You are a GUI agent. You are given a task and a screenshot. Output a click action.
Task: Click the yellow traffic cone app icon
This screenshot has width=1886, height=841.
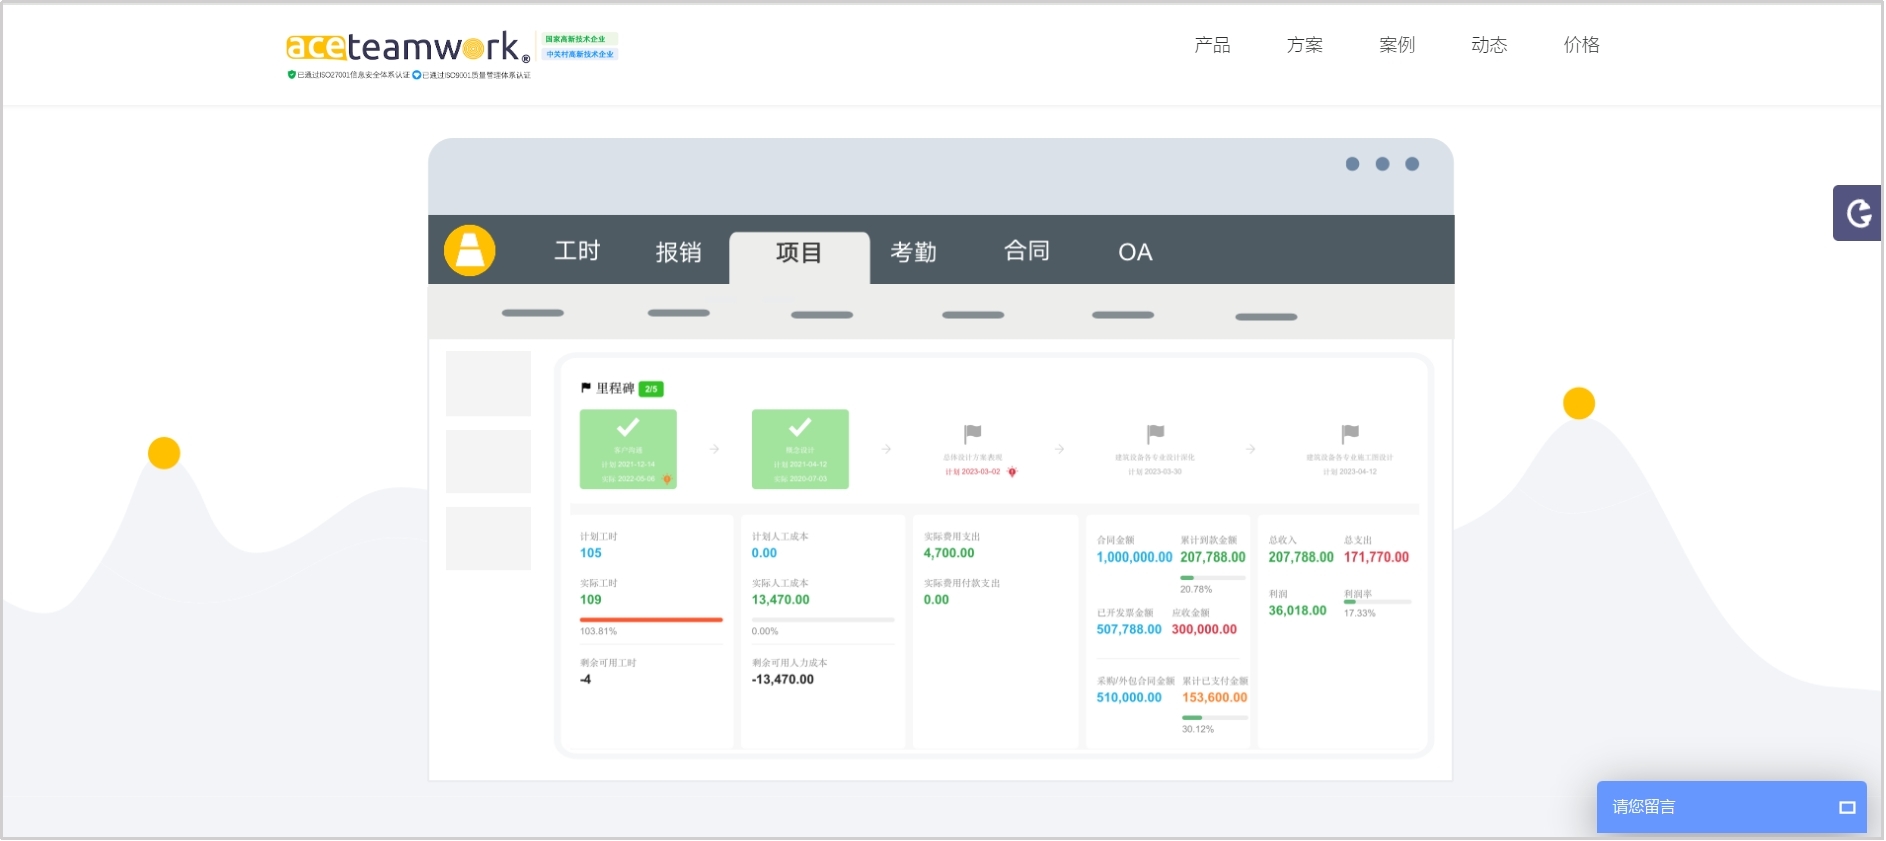pos(470,250)
